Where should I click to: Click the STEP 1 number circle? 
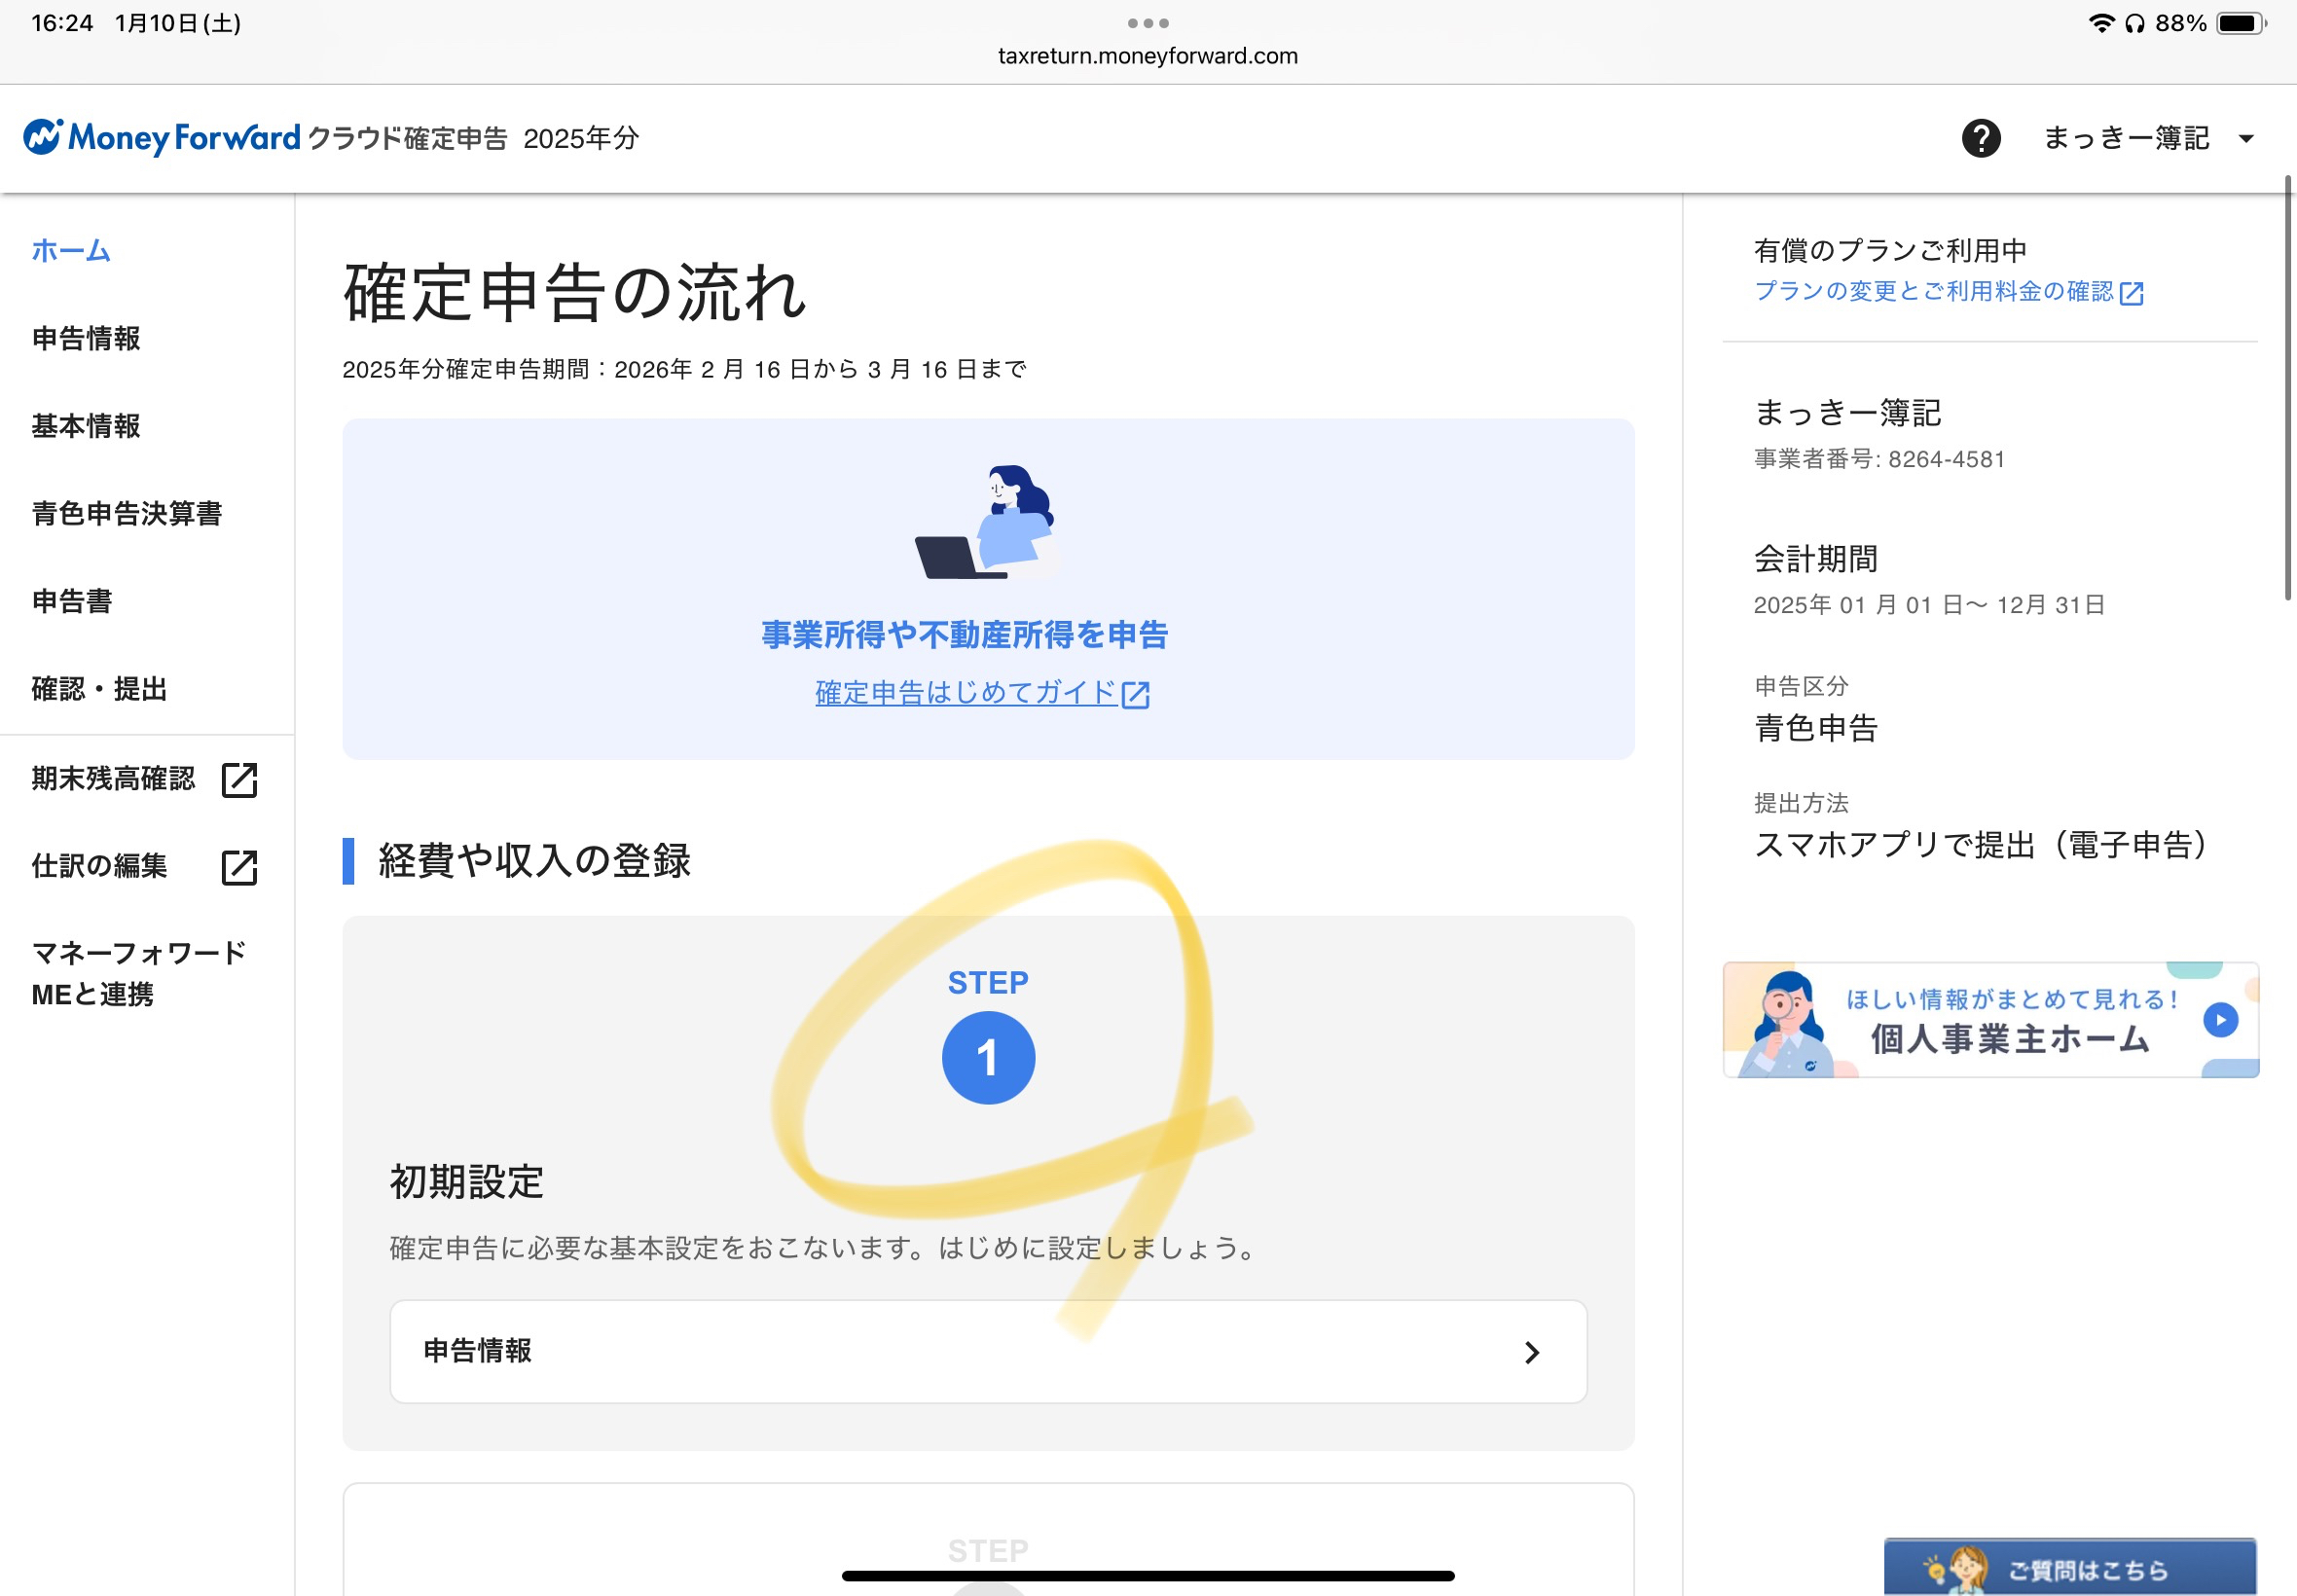(x=988, y=1058)
